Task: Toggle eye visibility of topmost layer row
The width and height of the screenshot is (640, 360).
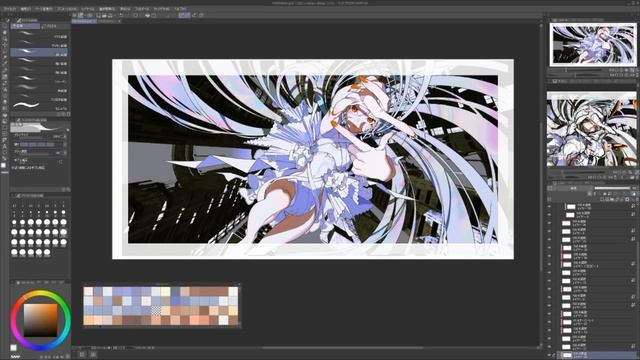Action: pyautogui.click(x=550, y=207)
